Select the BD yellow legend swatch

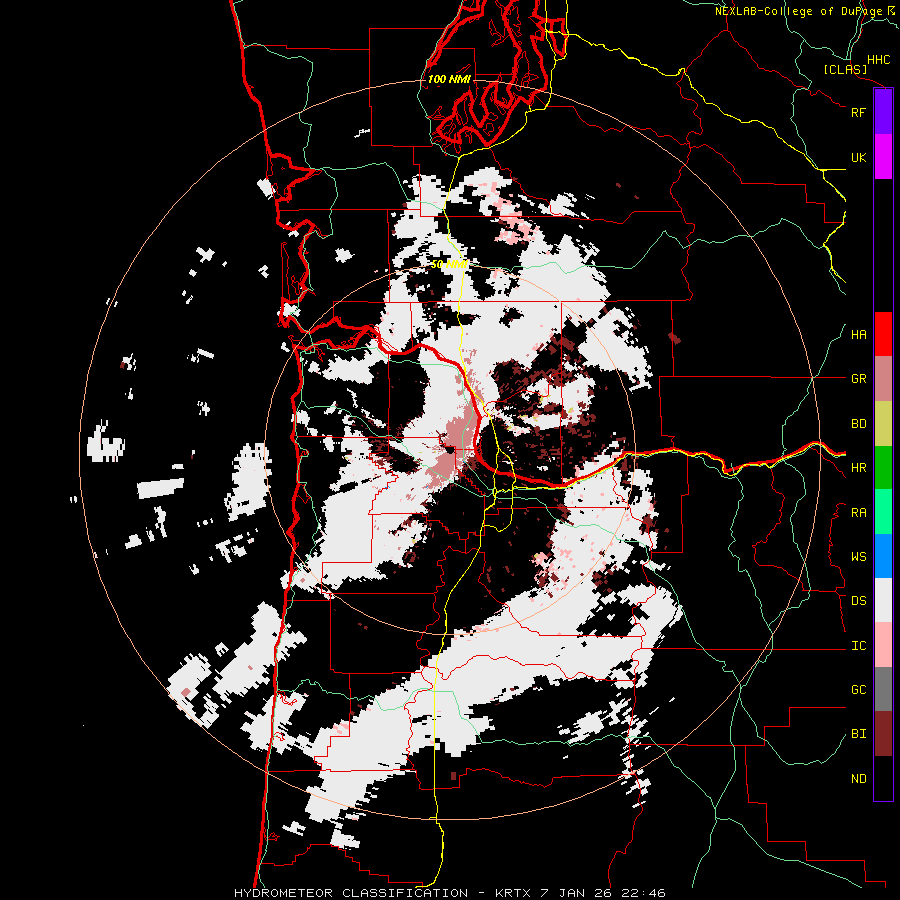883,424
